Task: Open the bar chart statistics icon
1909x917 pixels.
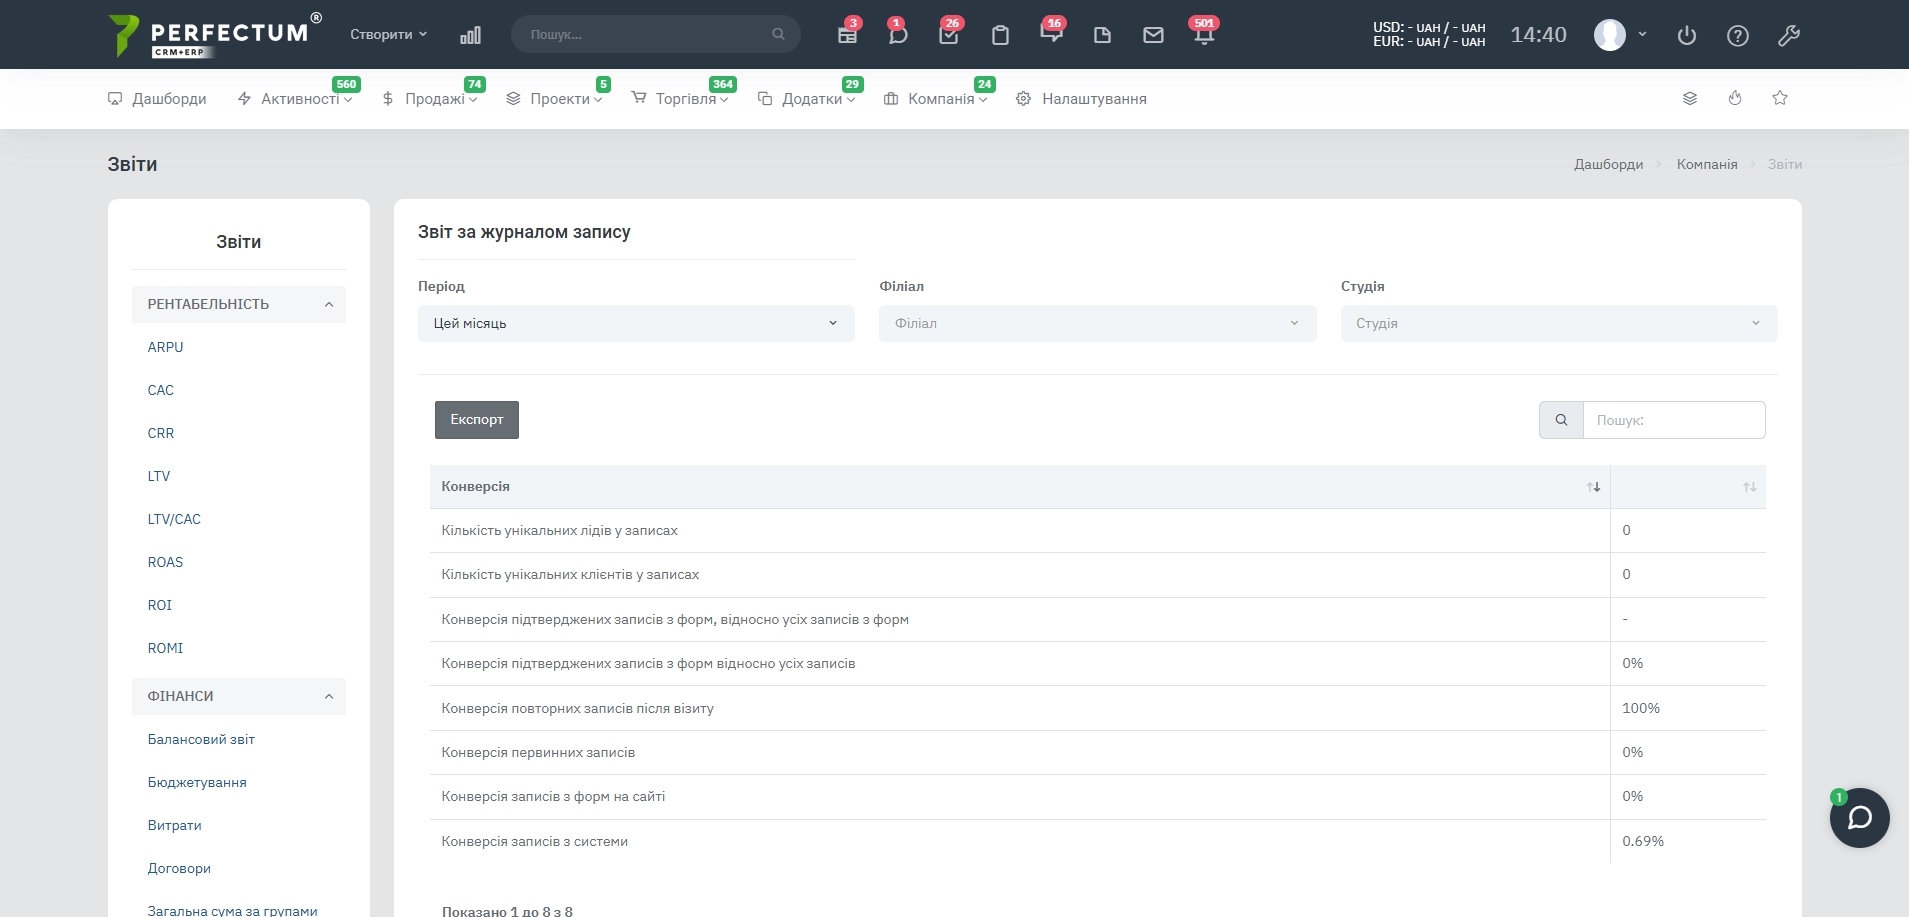Action: click(470, 35)
